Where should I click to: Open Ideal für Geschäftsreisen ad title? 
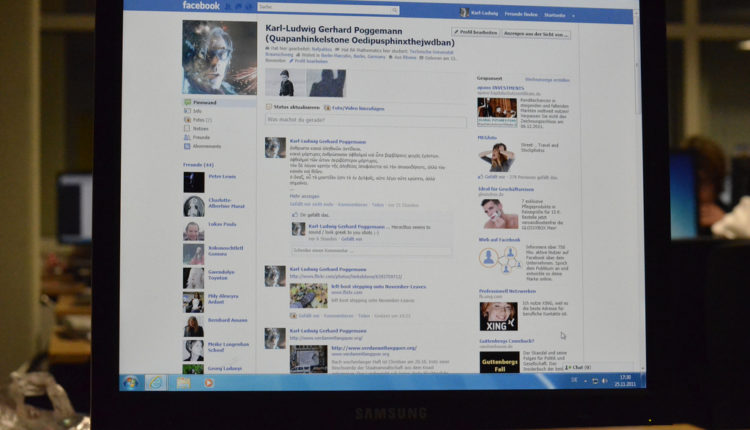coord(506,189)
